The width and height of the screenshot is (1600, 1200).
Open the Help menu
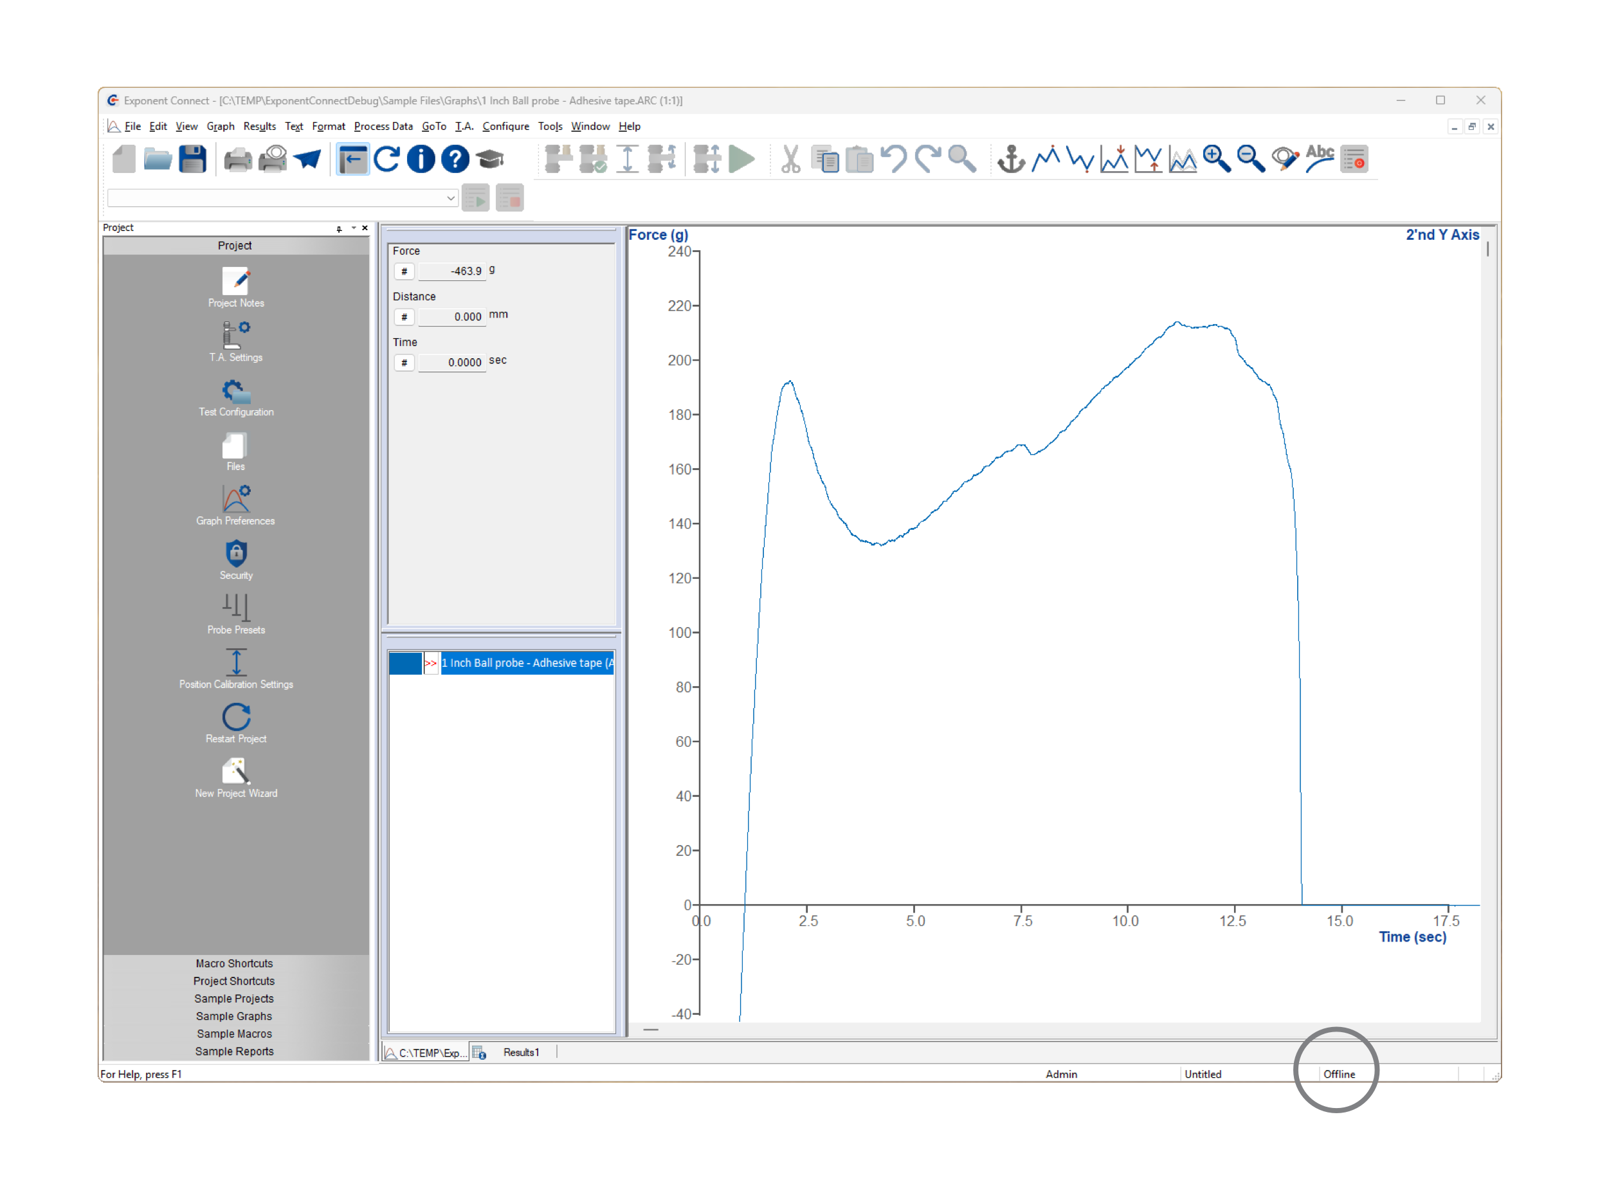(x=629, y=127)
